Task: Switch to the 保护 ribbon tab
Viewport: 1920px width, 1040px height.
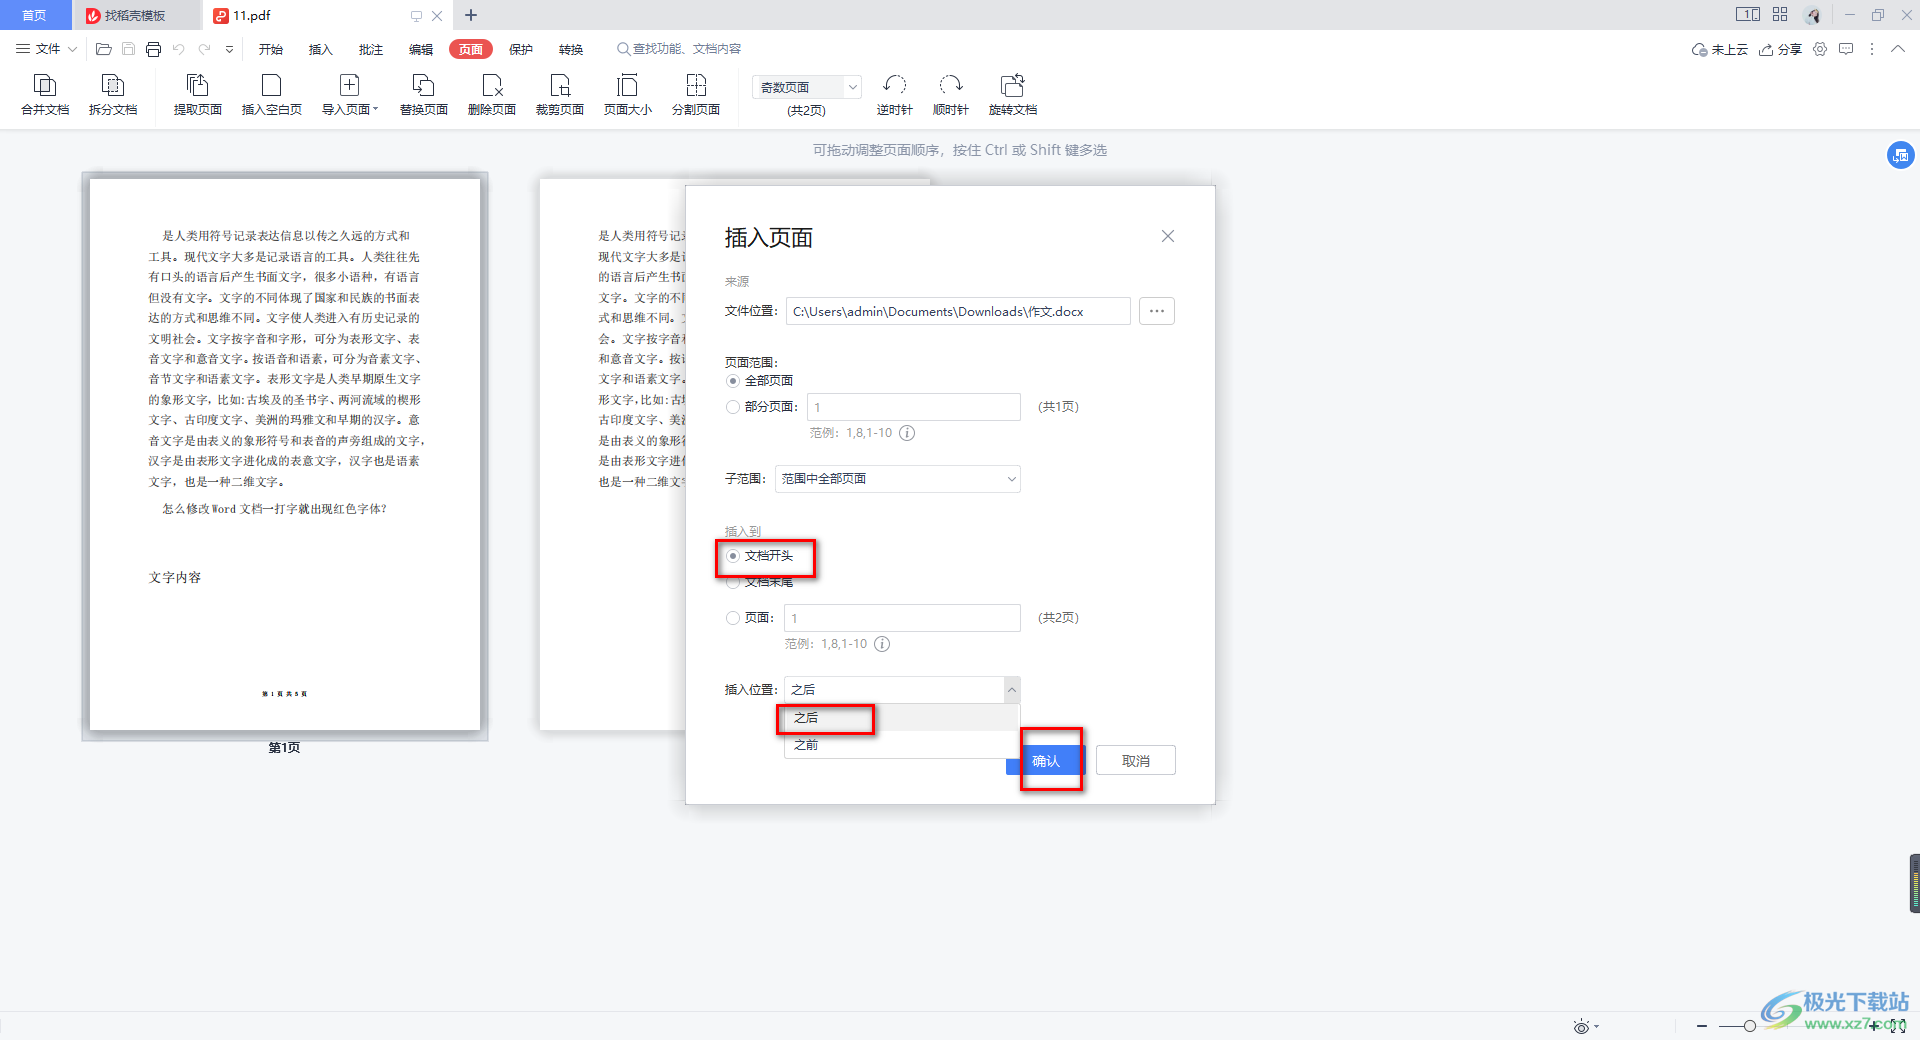Action: (x=521, y=49)
